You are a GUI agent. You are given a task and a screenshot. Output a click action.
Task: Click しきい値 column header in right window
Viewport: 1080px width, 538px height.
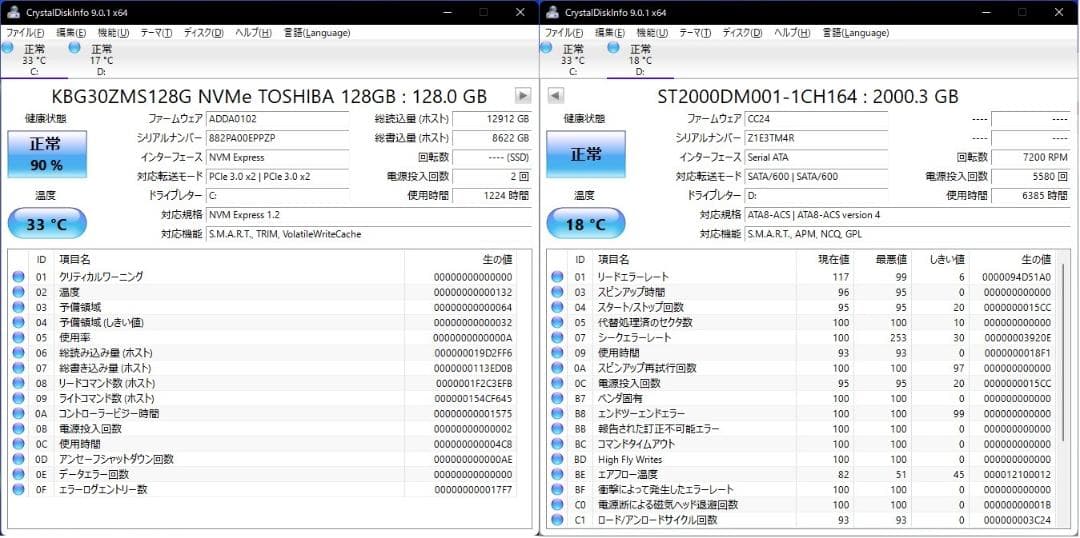tap(939, 259)
